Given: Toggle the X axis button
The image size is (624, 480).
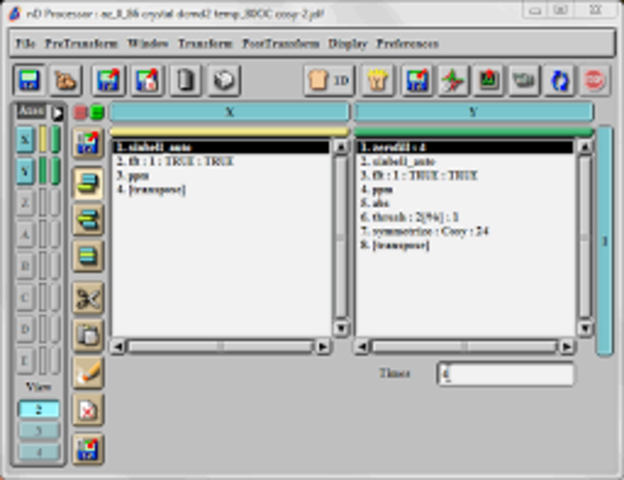Looking at the screenshot, I should tap(25, 140).
